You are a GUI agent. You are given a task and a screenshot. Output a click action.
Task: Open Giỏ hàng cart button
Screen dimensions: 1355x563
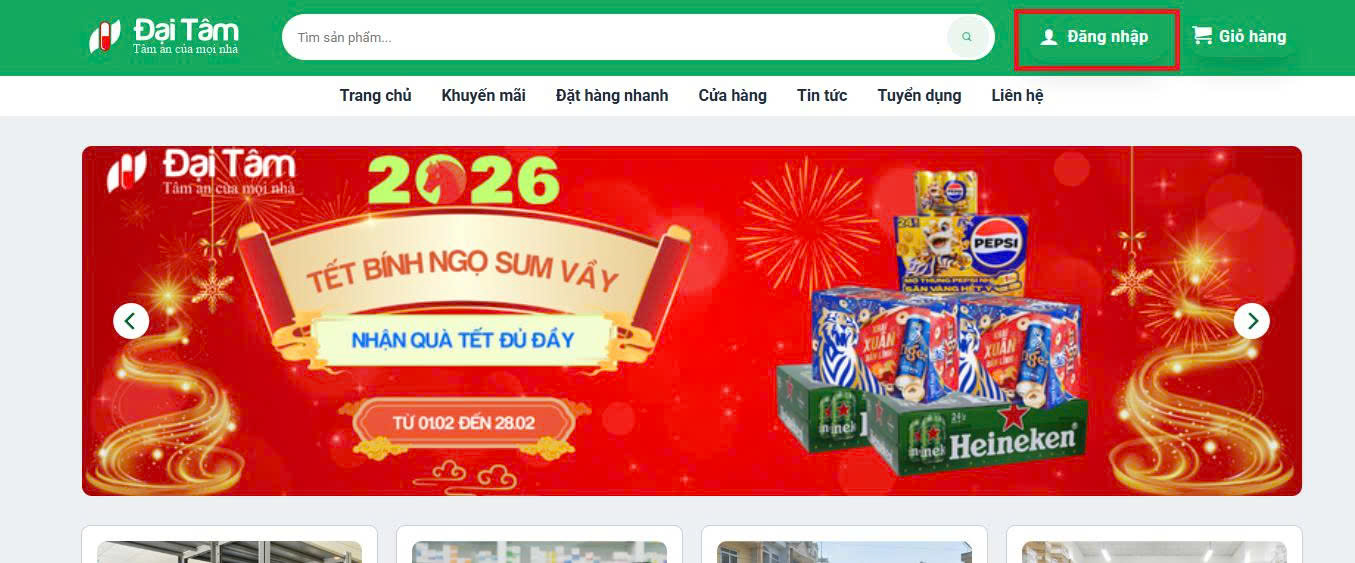pos(1239,37)
